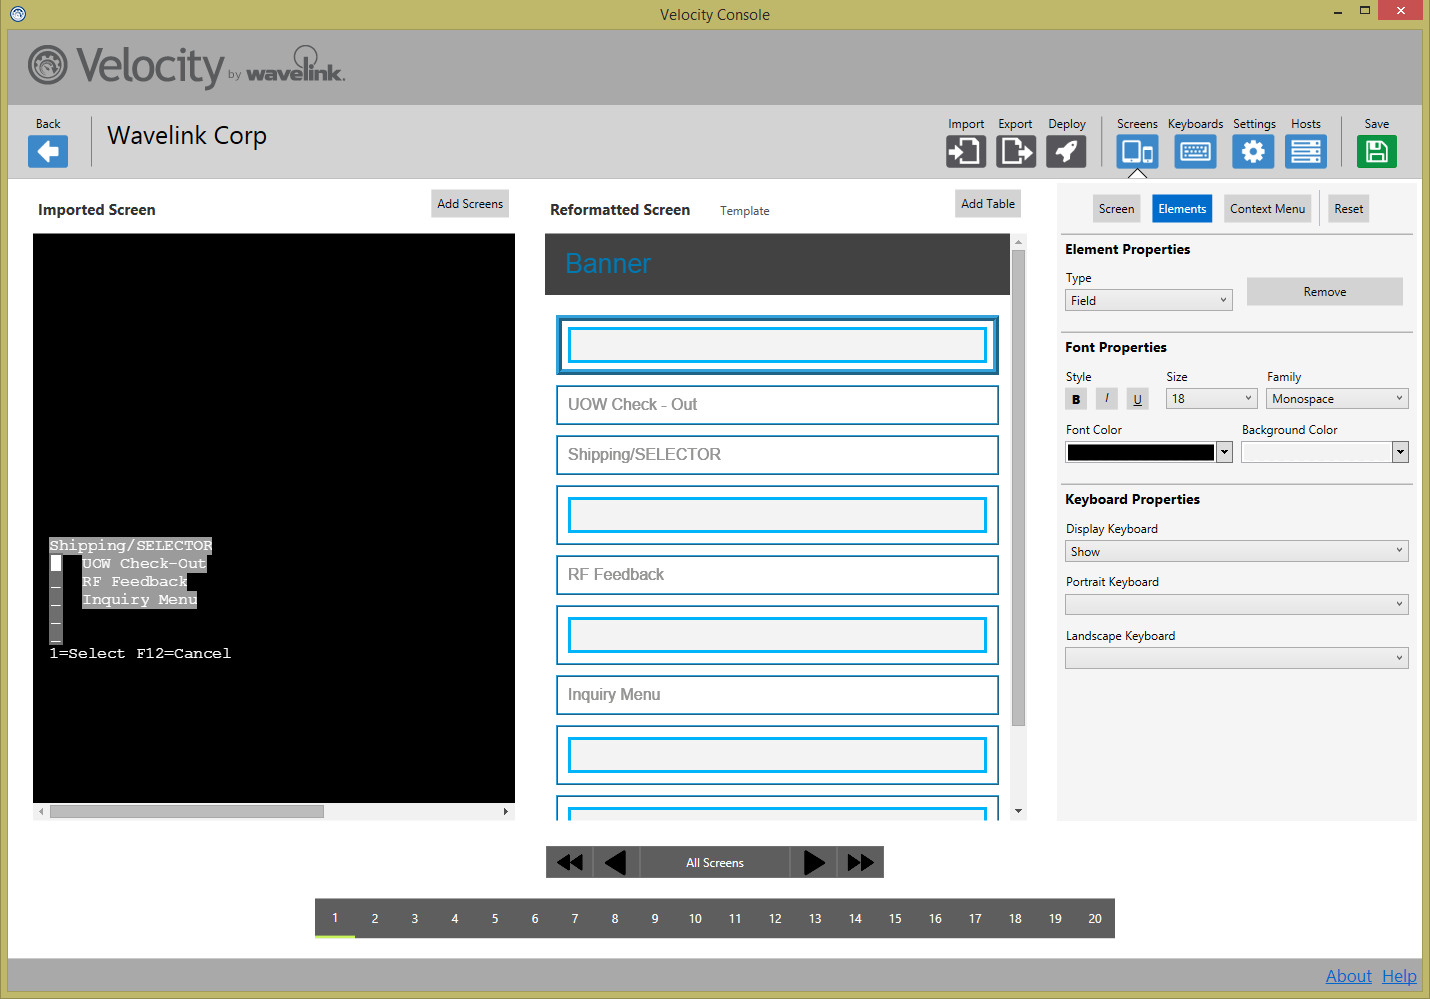This screenshot has width=1430, height=999.
Task: Toggle italic font style
Action: pos(1106,399)
